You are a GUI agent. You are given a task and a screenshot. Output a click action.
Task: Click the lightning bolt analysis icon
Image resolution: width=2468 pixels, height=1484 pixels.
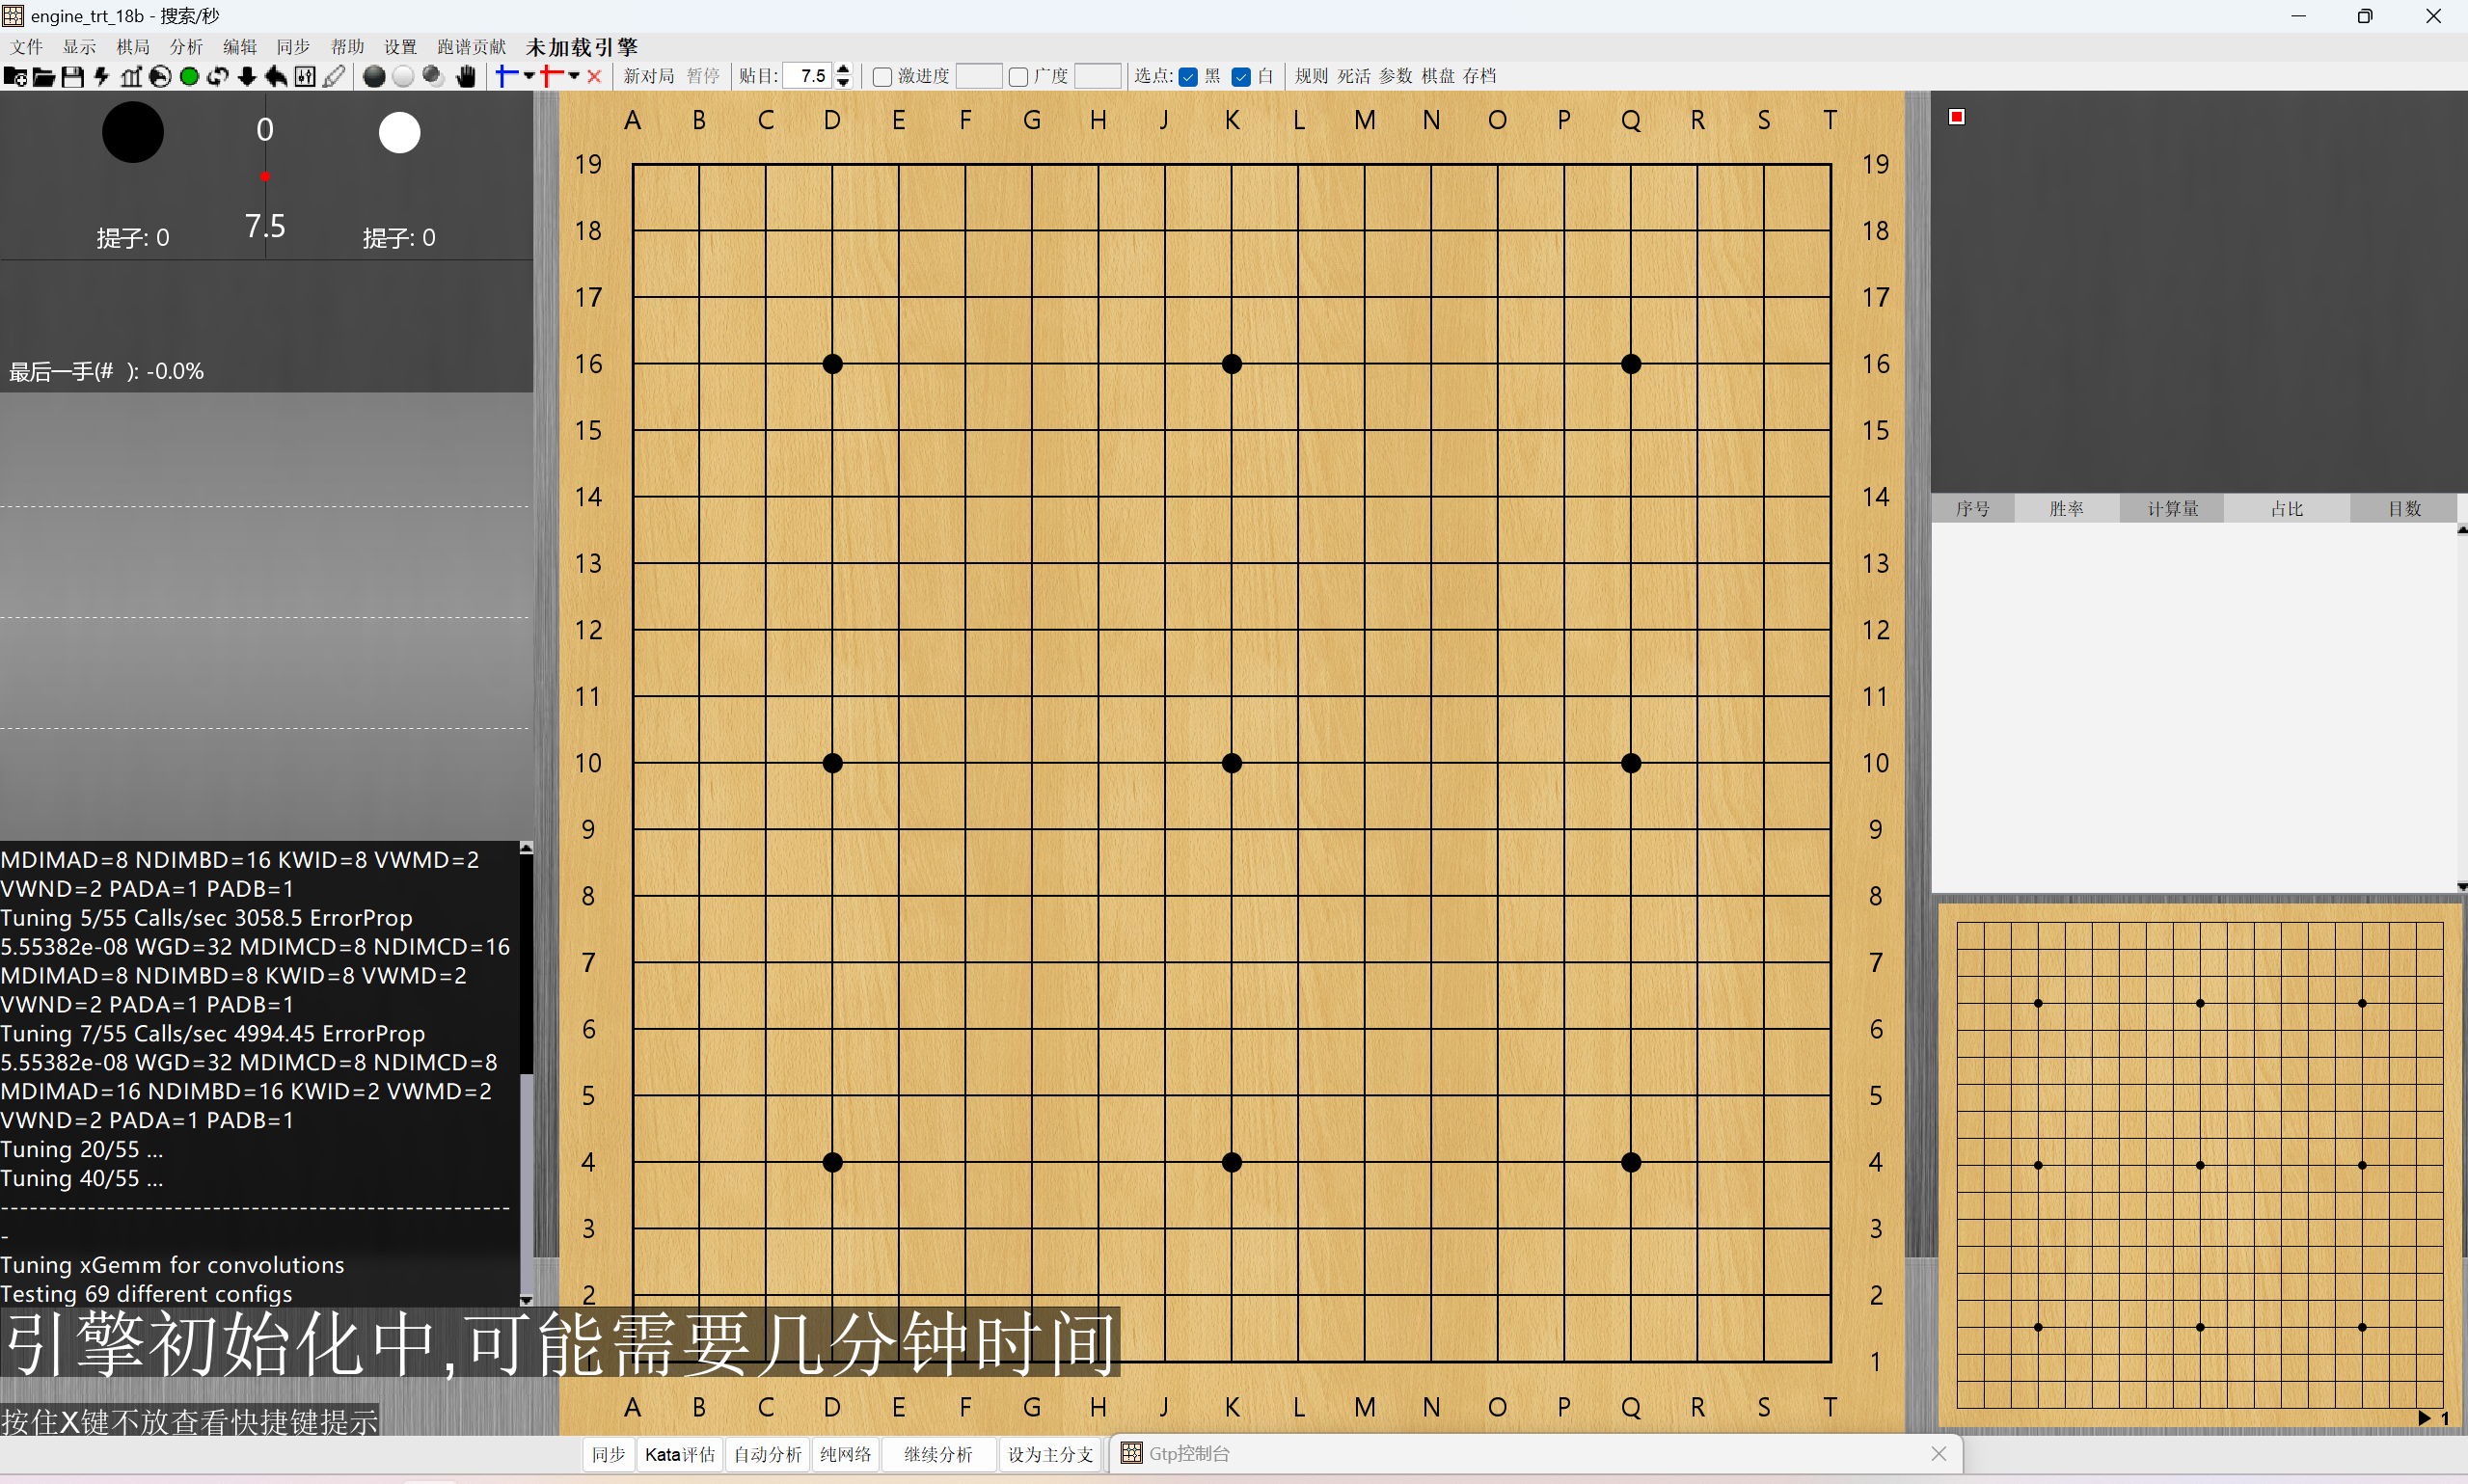pos(101,77)
